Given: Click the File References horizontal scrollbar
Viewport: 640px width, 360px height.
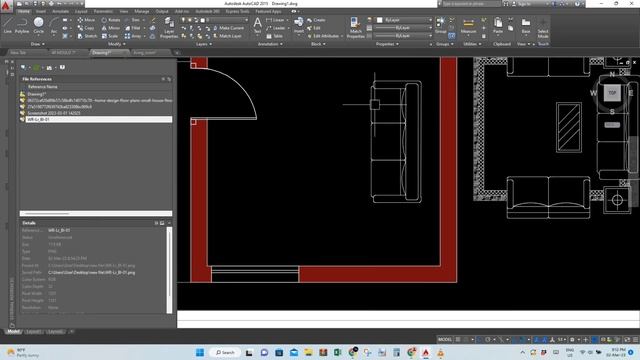Looking at the screenshot, I should [x=96, y=213].
